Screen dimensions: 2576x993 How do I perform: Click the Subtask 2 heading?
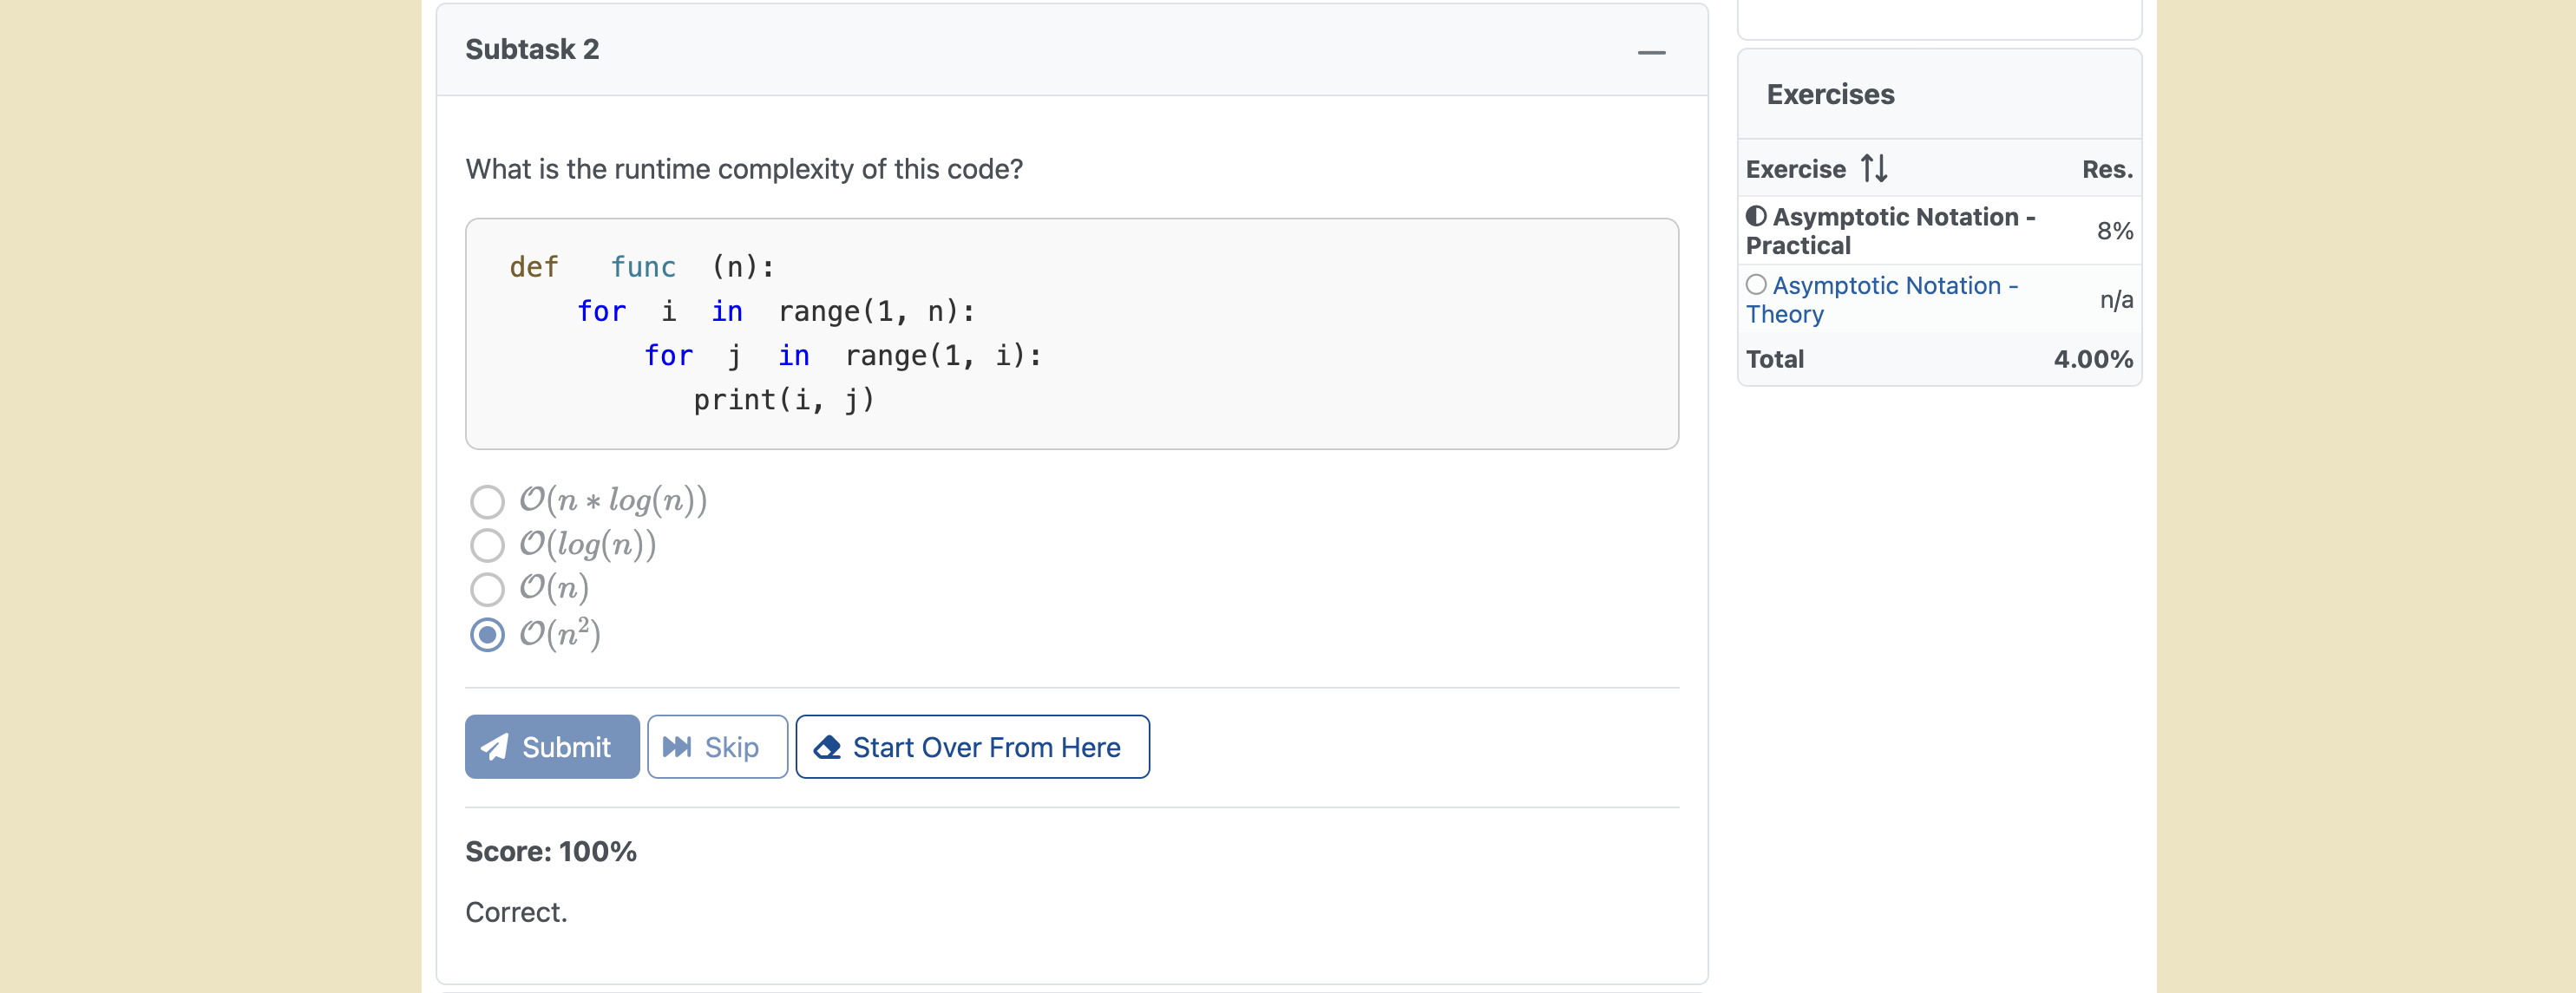click(532, 49)
